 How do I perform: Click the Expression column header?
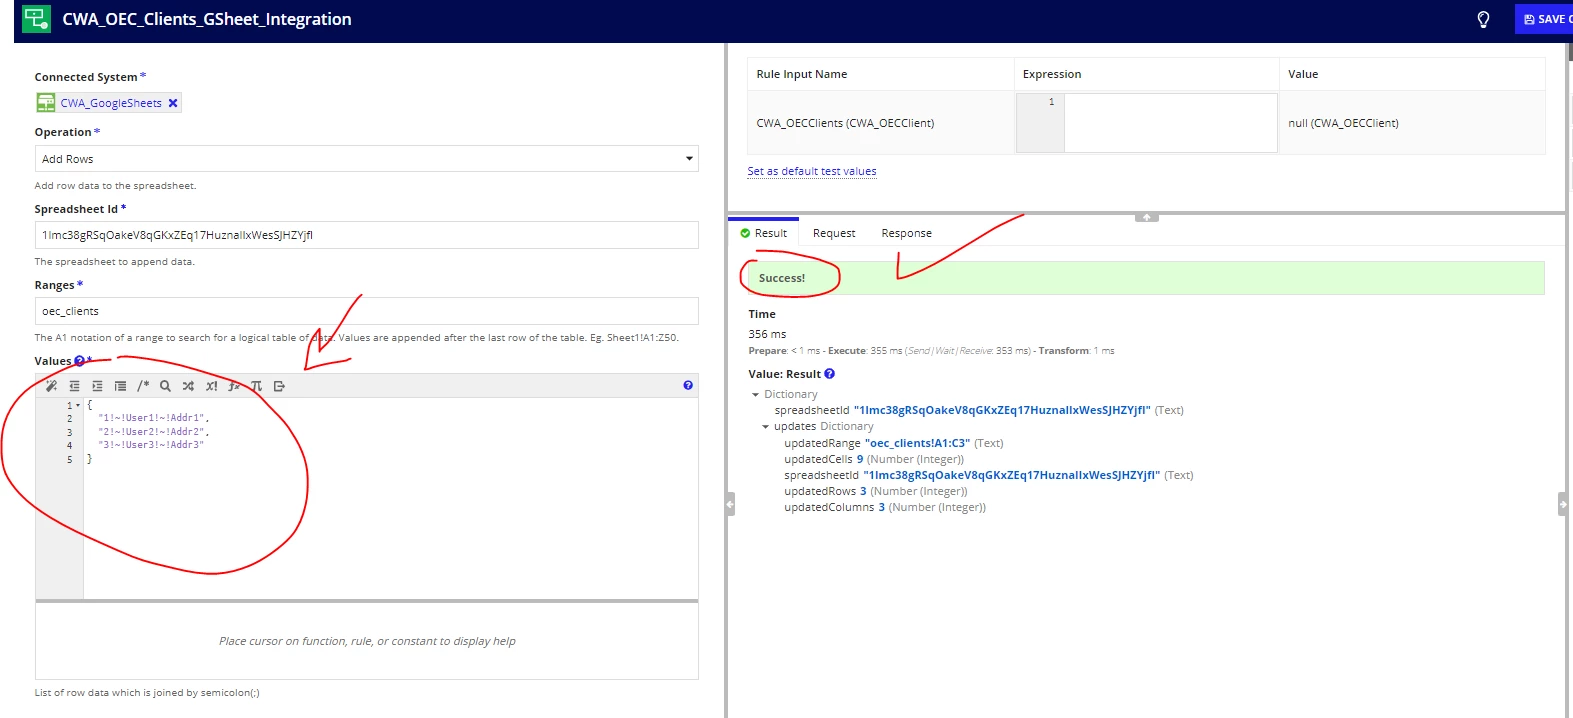1052,74
